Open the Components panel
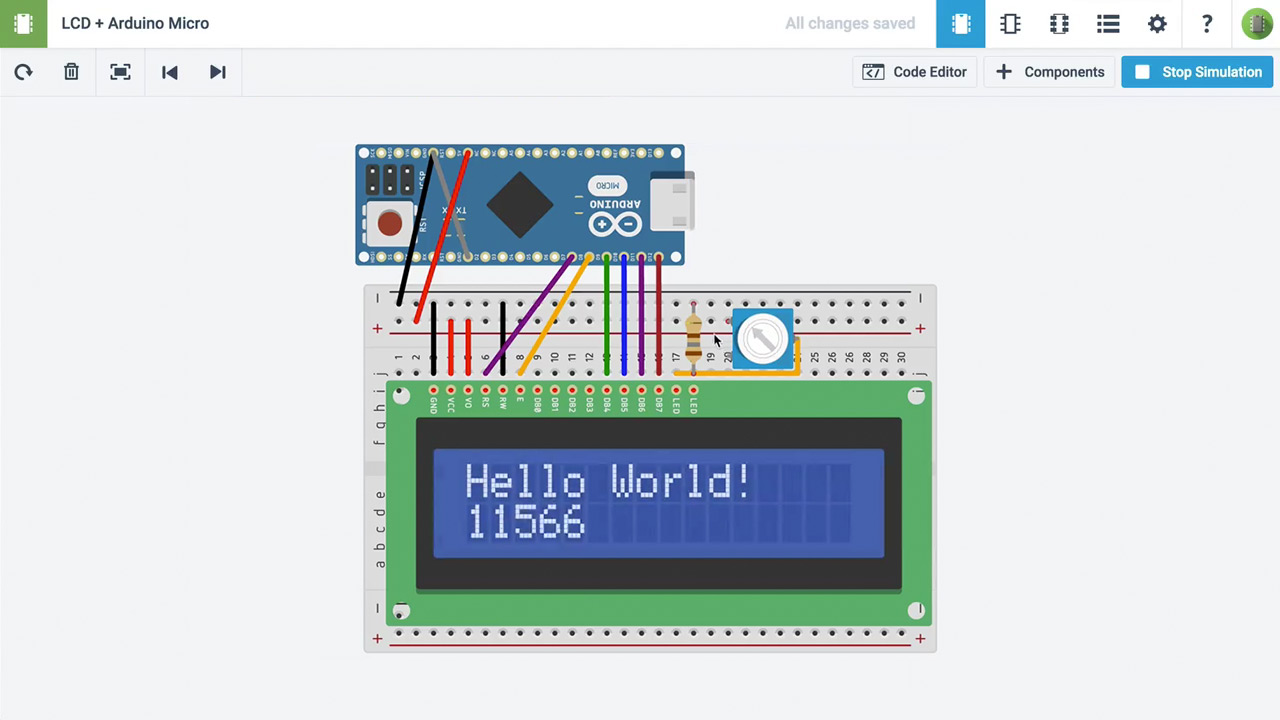Viewport: 1280px width, 720px height. (x=1050, y=72)
